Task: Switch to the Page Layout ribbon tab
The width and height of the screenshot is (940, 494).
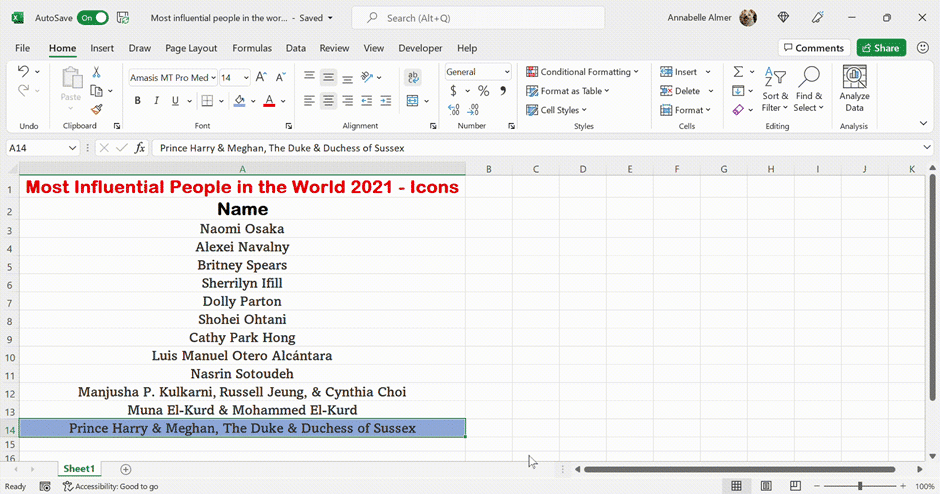Action: tap(191, 48)
